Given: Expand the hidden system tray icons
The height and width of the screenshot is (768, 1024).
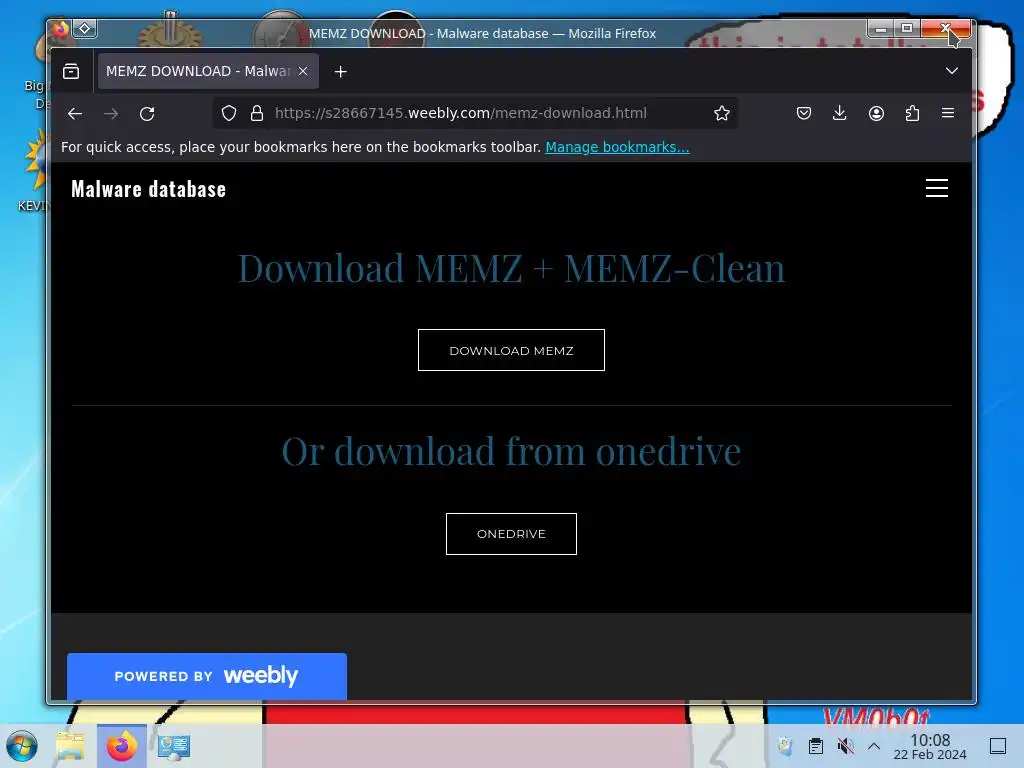Looking at the screenshot, I should click(874, 746).
